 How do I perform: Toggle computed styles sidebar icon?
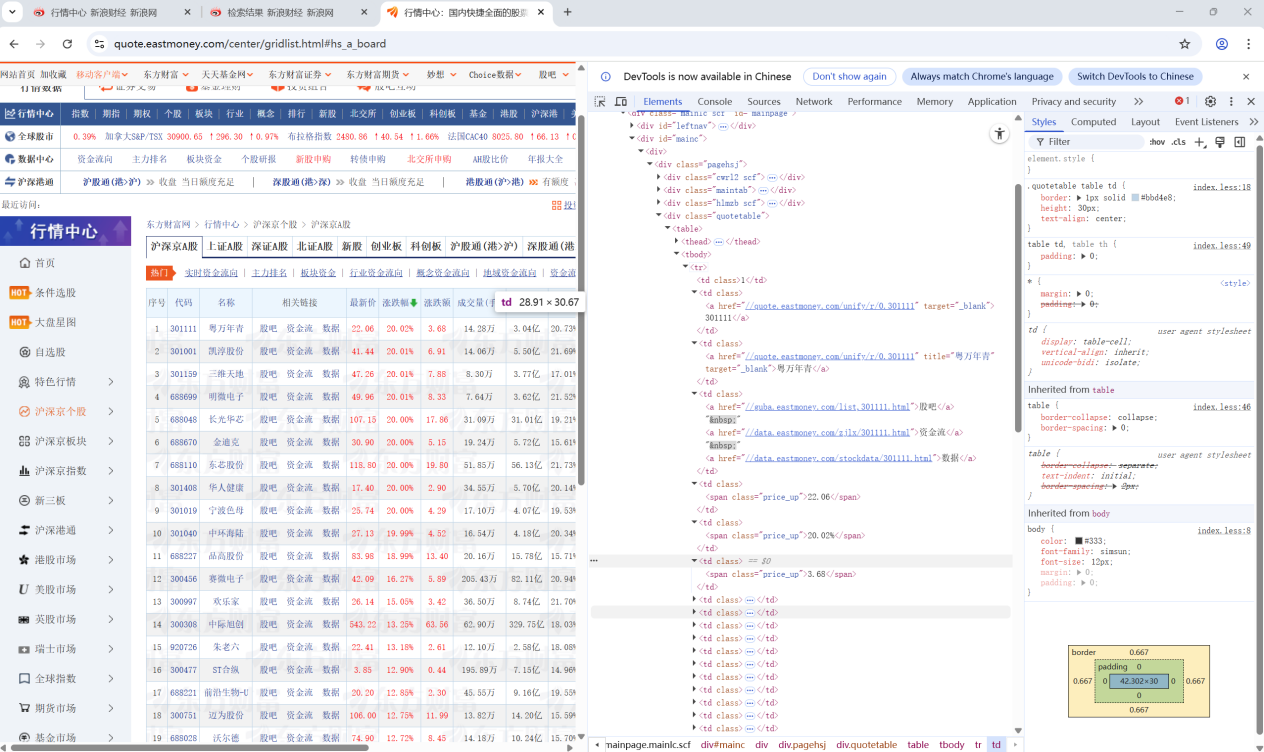click(1240, 142)
